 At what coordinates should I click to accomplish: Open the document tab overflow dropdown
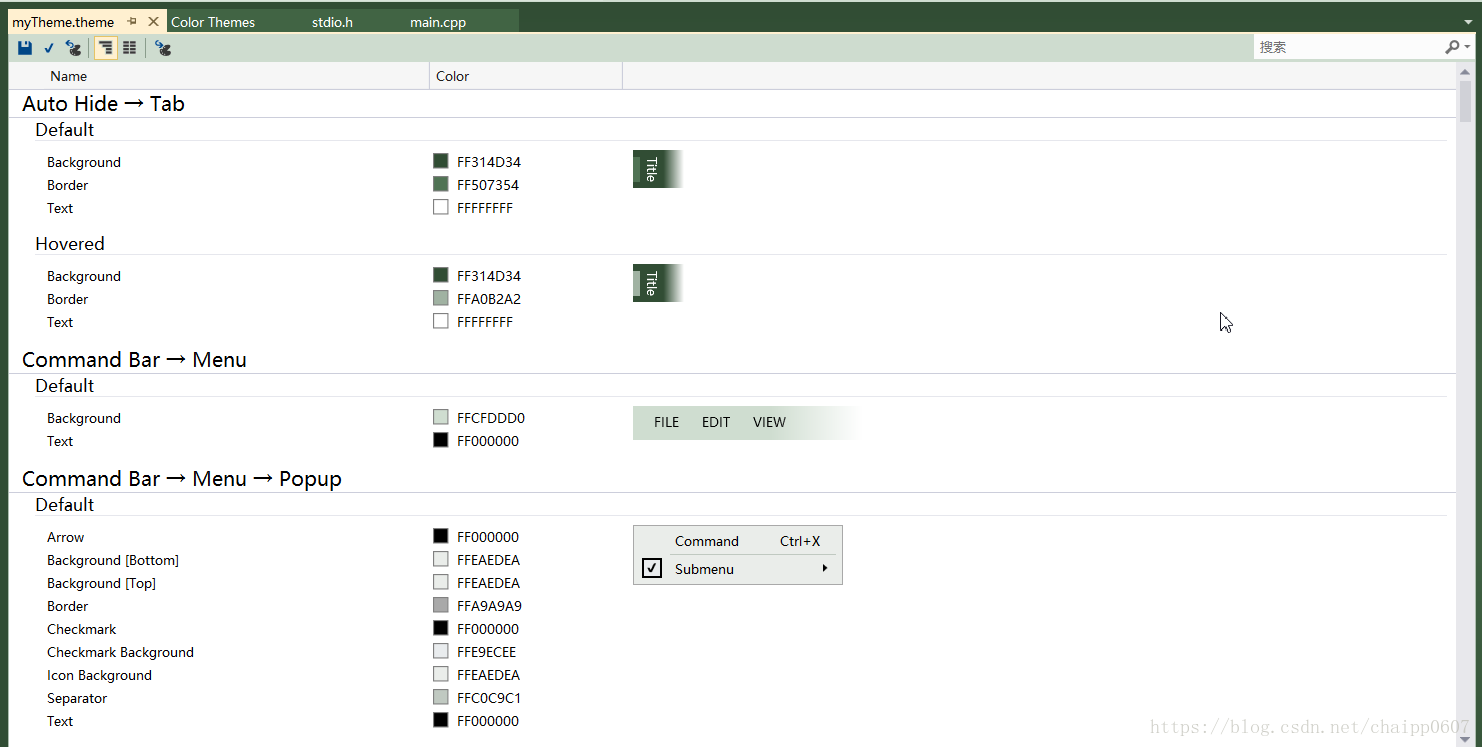[x=1468, y=21]
